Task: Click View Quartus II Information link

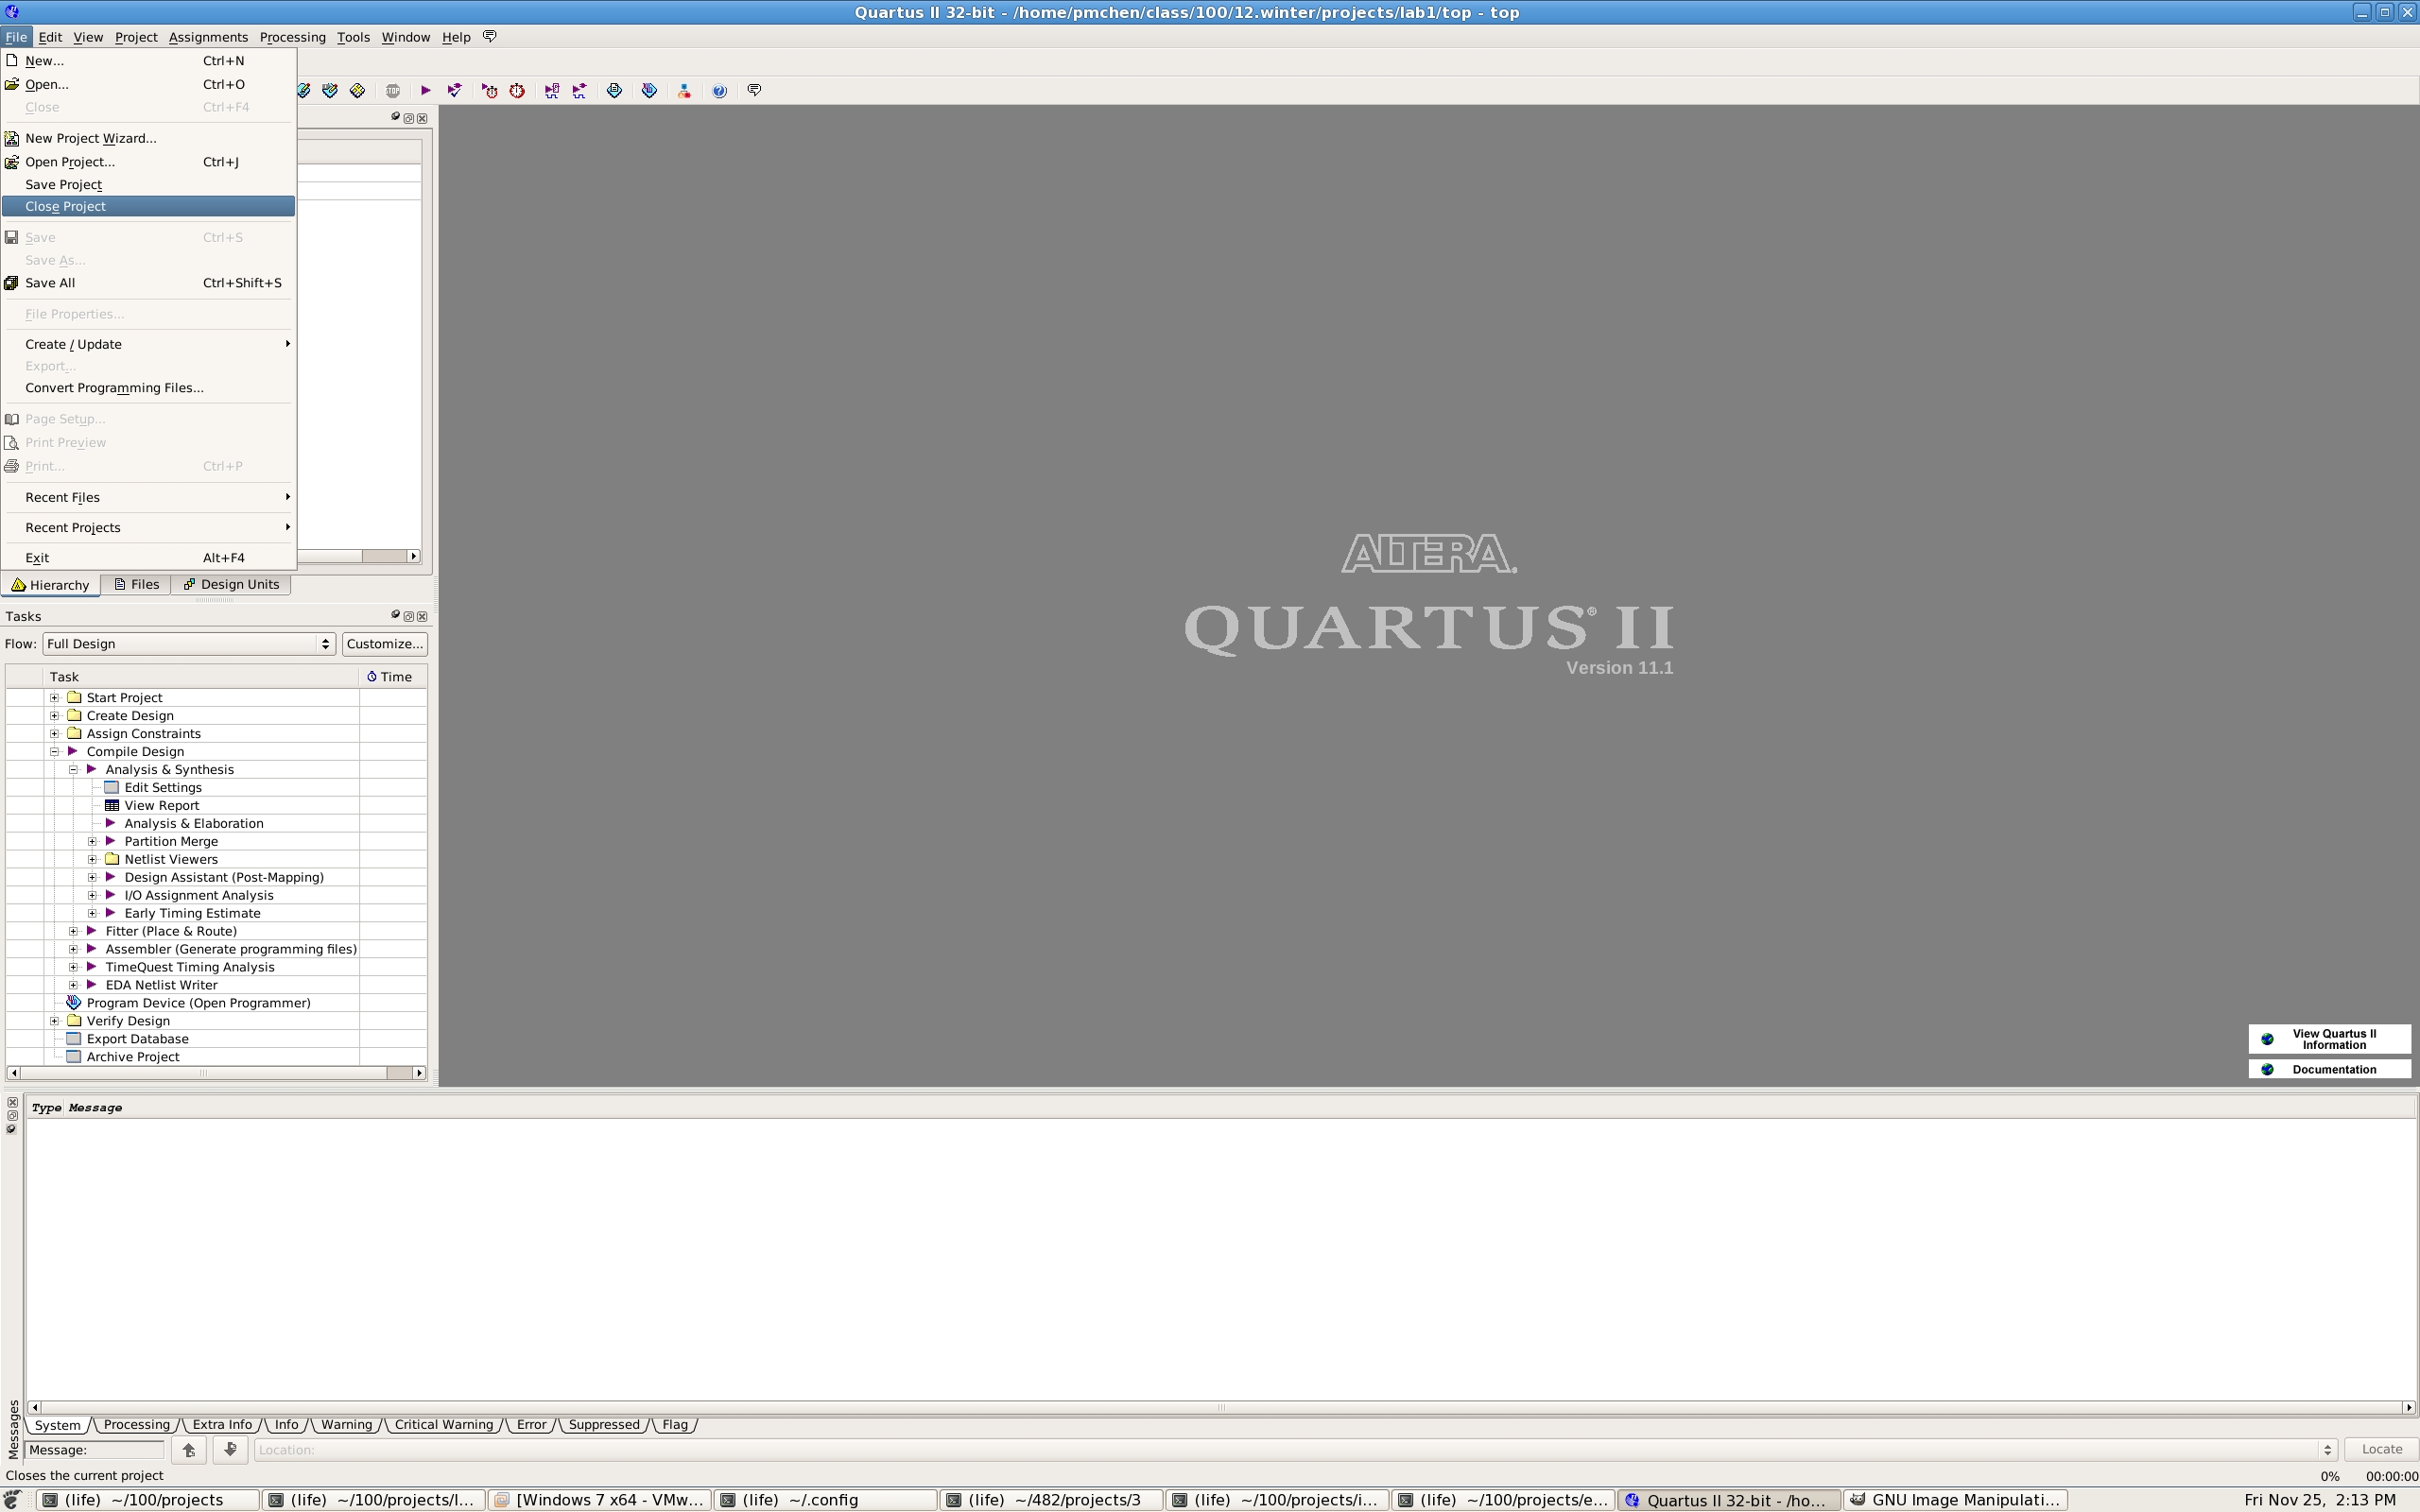Action: pyautogui.click(x=2330, y=1039)
